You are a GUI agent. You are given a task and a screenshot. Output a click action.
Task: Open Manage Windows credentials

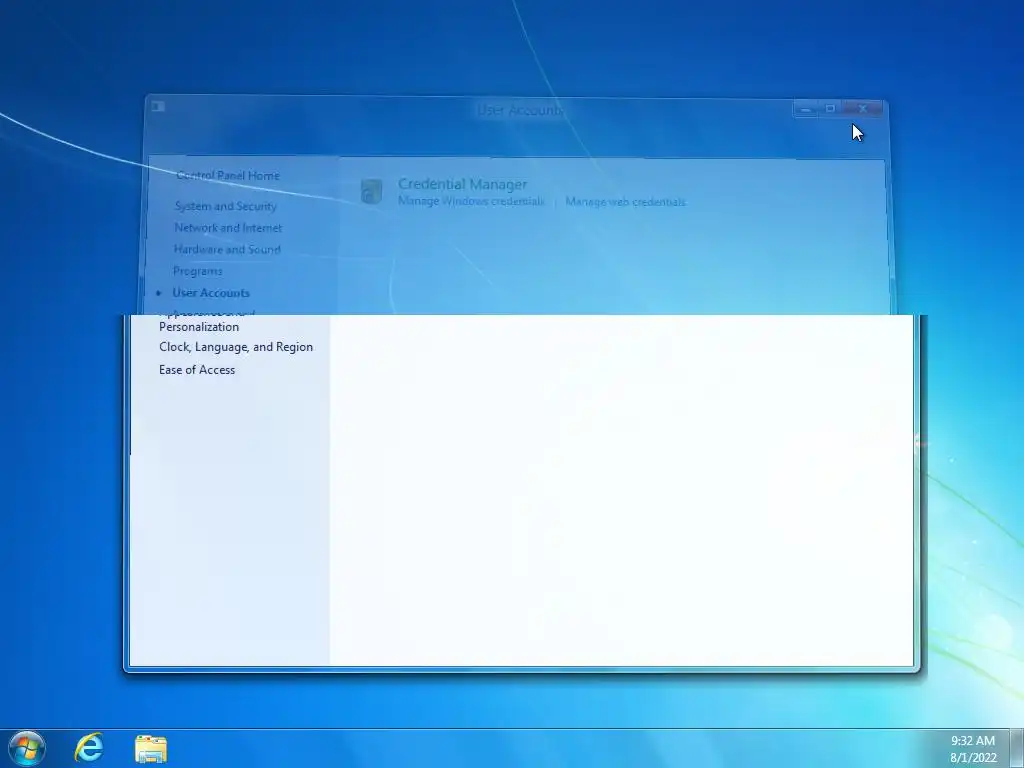tap(471, 201)
